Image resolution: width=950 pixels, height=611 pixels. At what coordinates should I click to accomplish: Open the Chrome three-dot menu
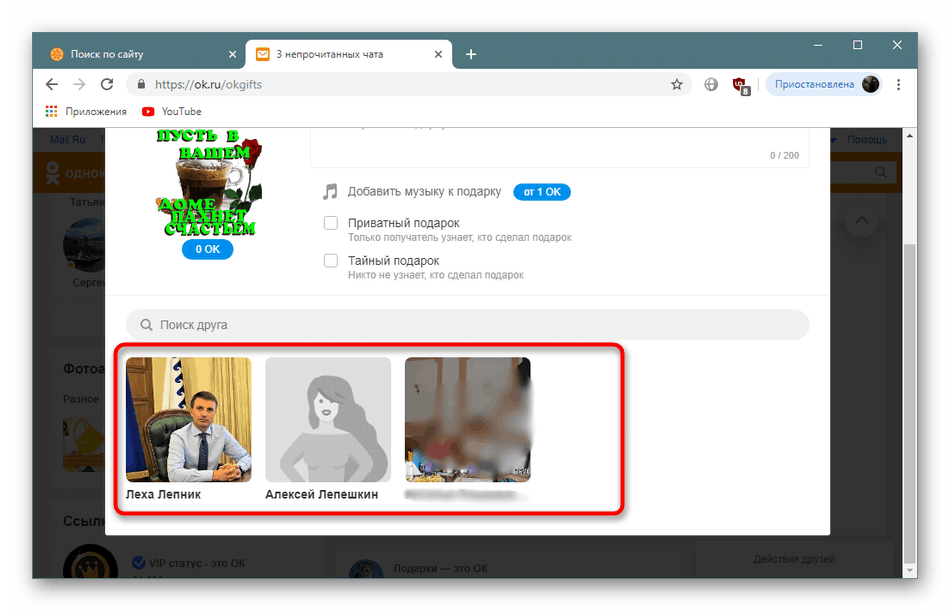899,84
